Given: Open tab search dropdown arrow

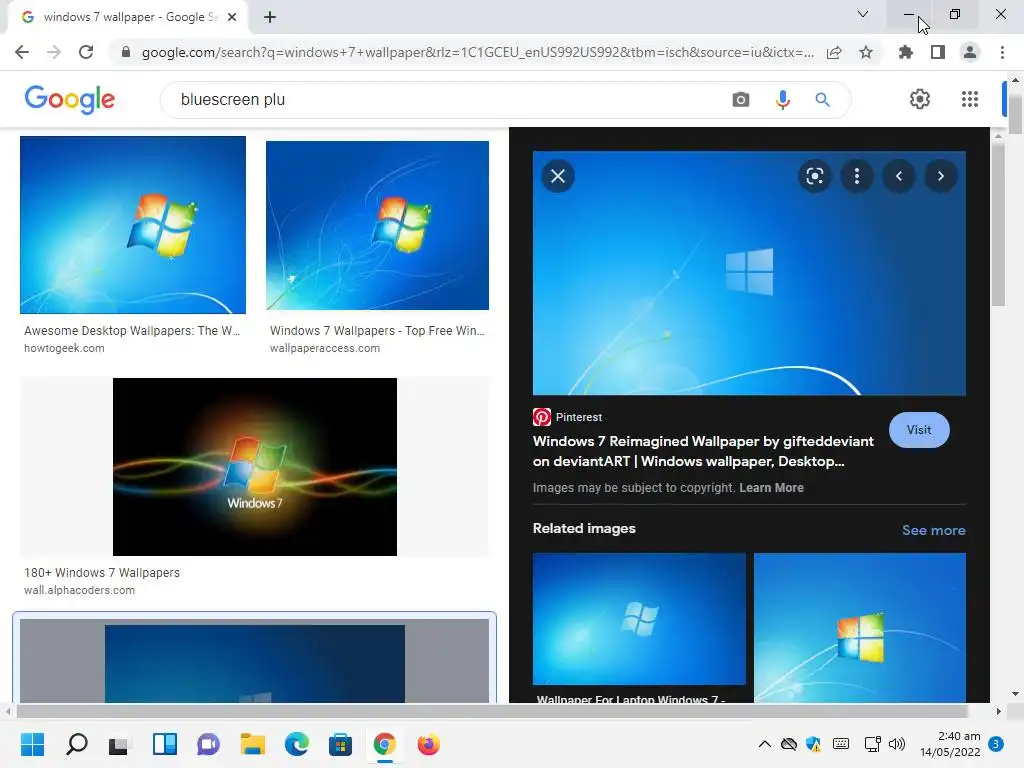Looking at the screenshot, I should 863,14.
